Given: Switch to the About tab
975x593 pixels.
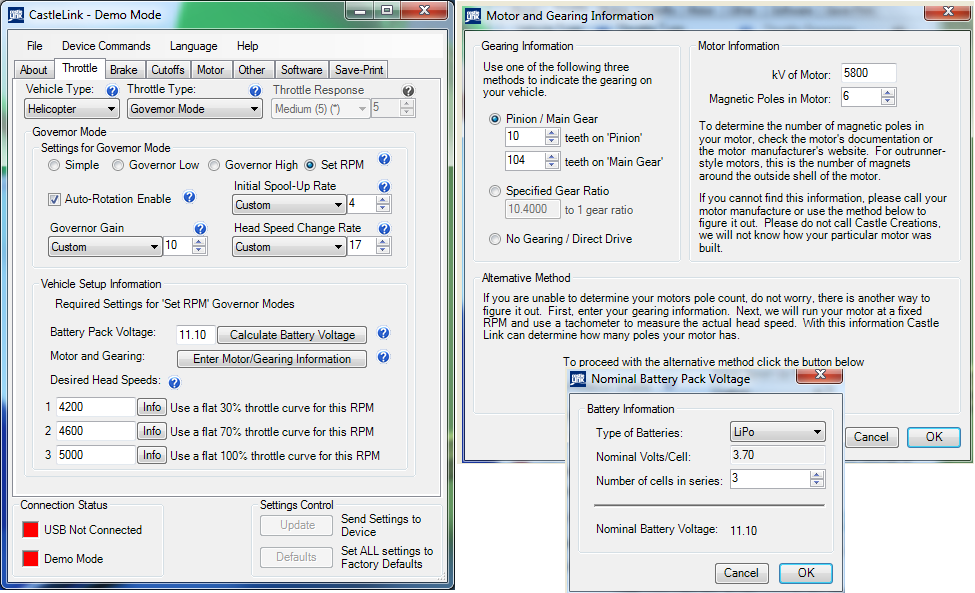Looking at the screenshot, I should 34,70.
